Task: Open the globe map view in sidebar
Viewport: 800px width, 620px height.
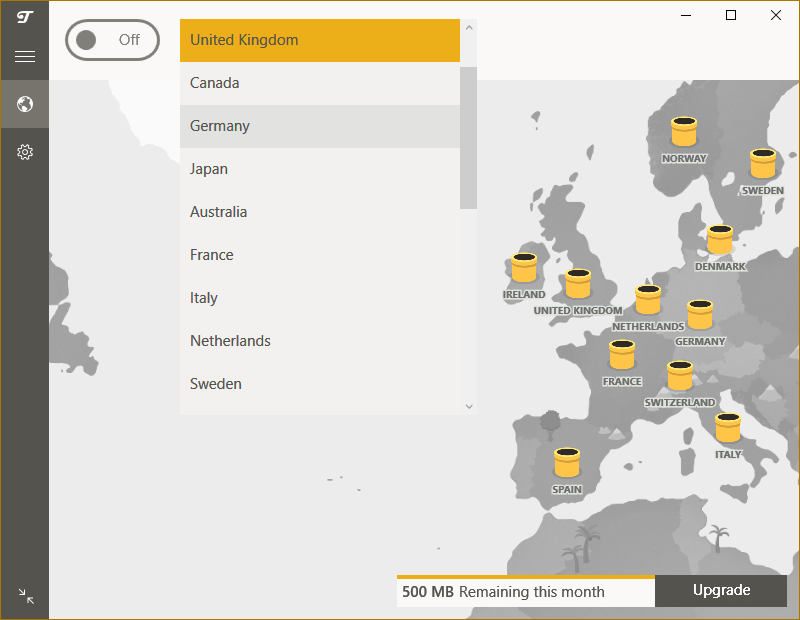Action: click(25, 104)
